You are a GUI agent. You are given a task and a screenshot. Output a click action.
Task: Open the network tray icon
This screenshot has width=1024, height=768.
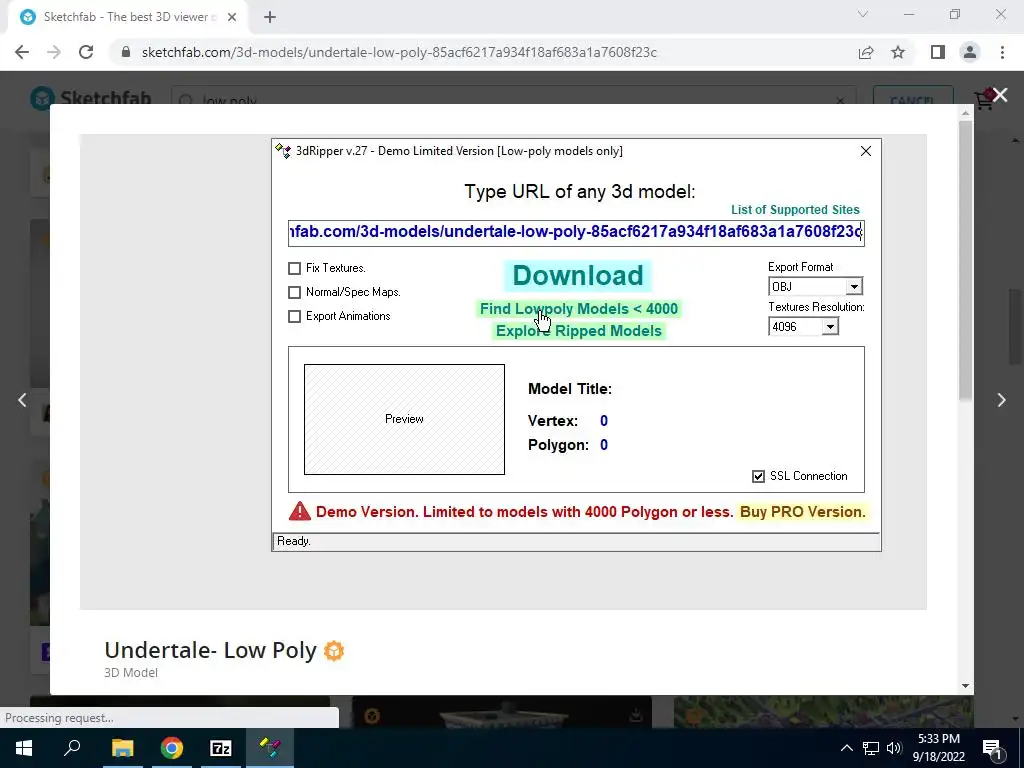click(x=871, y=748)
